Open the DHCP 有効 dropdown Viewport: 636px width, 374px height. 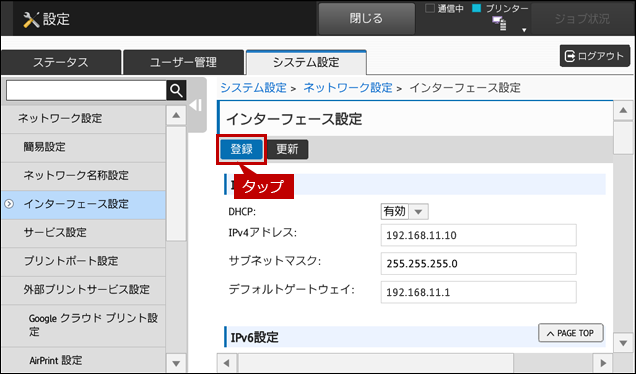click(404, 211)
